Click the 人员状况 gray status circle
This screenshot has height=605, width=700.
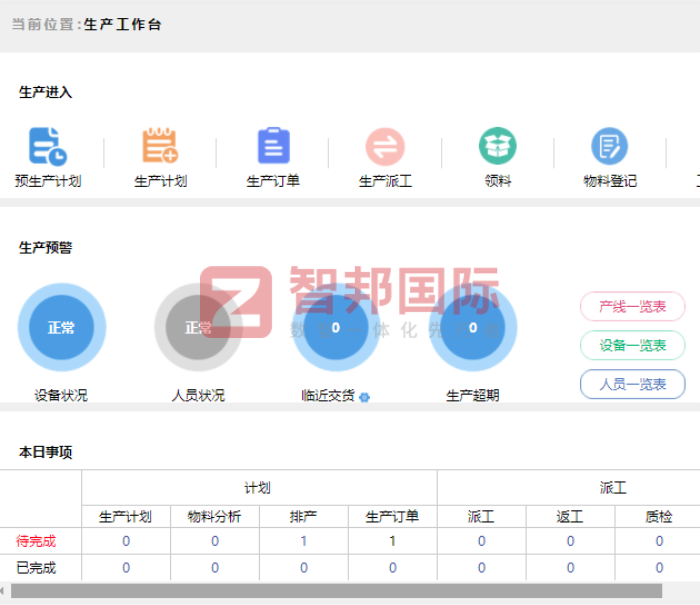point(198,328)
